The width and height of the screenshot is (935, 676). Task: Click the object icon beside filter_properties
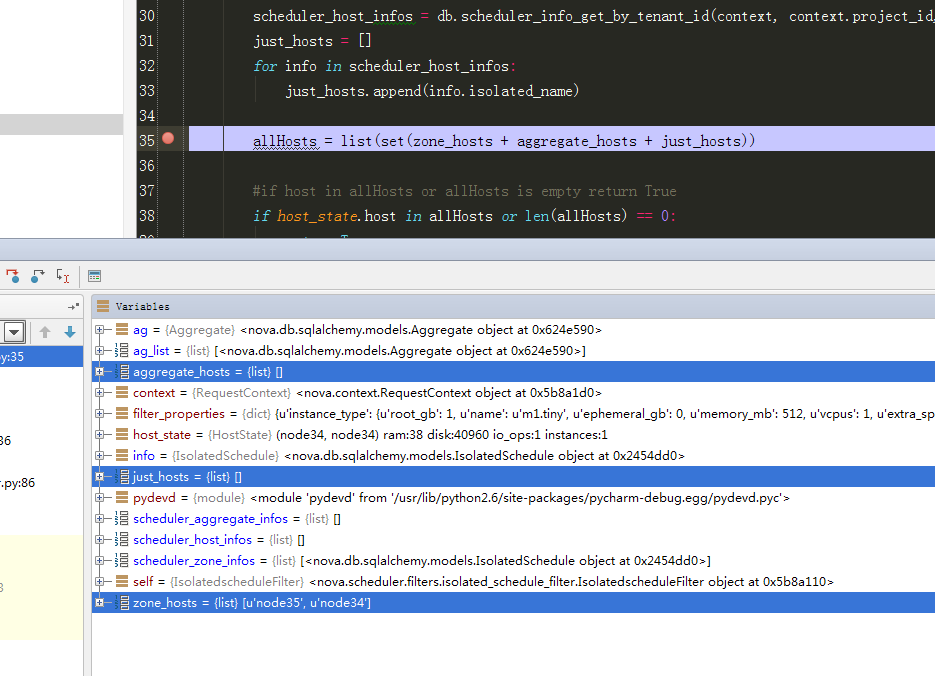[122, 413]
